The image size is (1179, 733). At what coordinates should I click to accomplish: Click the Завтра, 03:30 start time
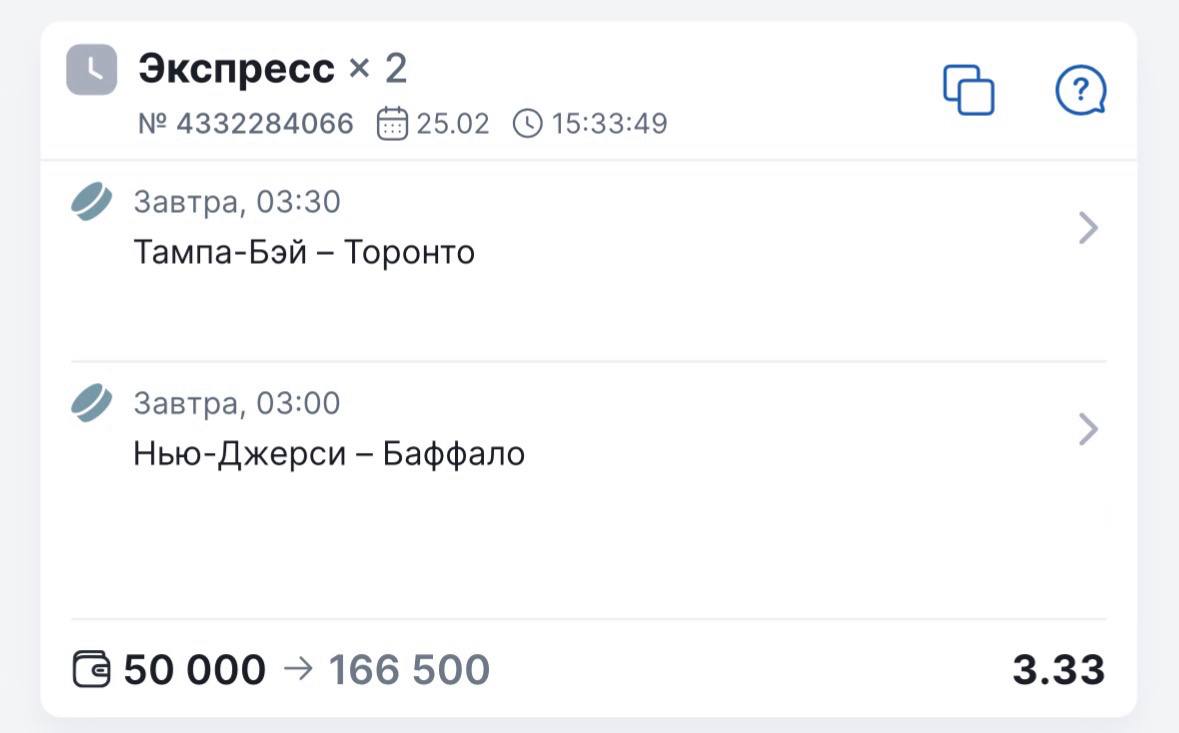pos(237,202)
